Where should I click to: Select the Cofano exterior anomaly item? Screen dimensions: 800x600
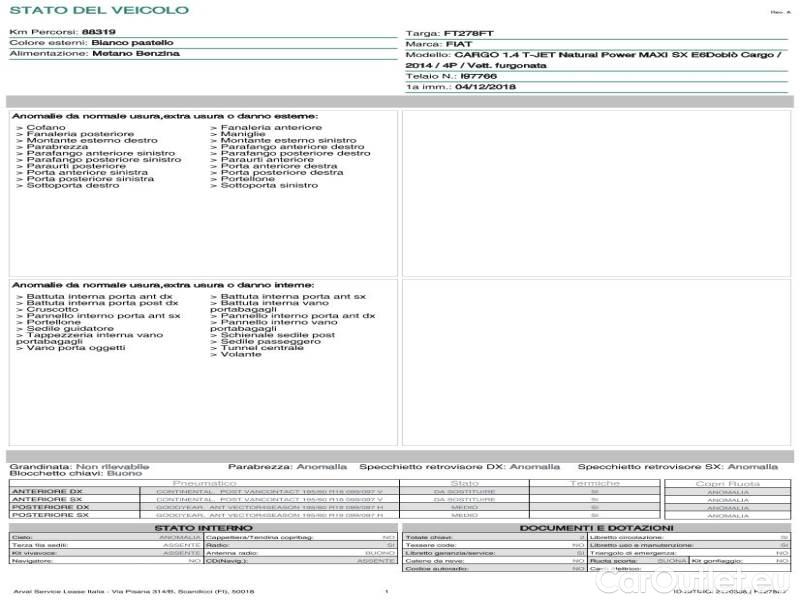click(x=46, y=128)
